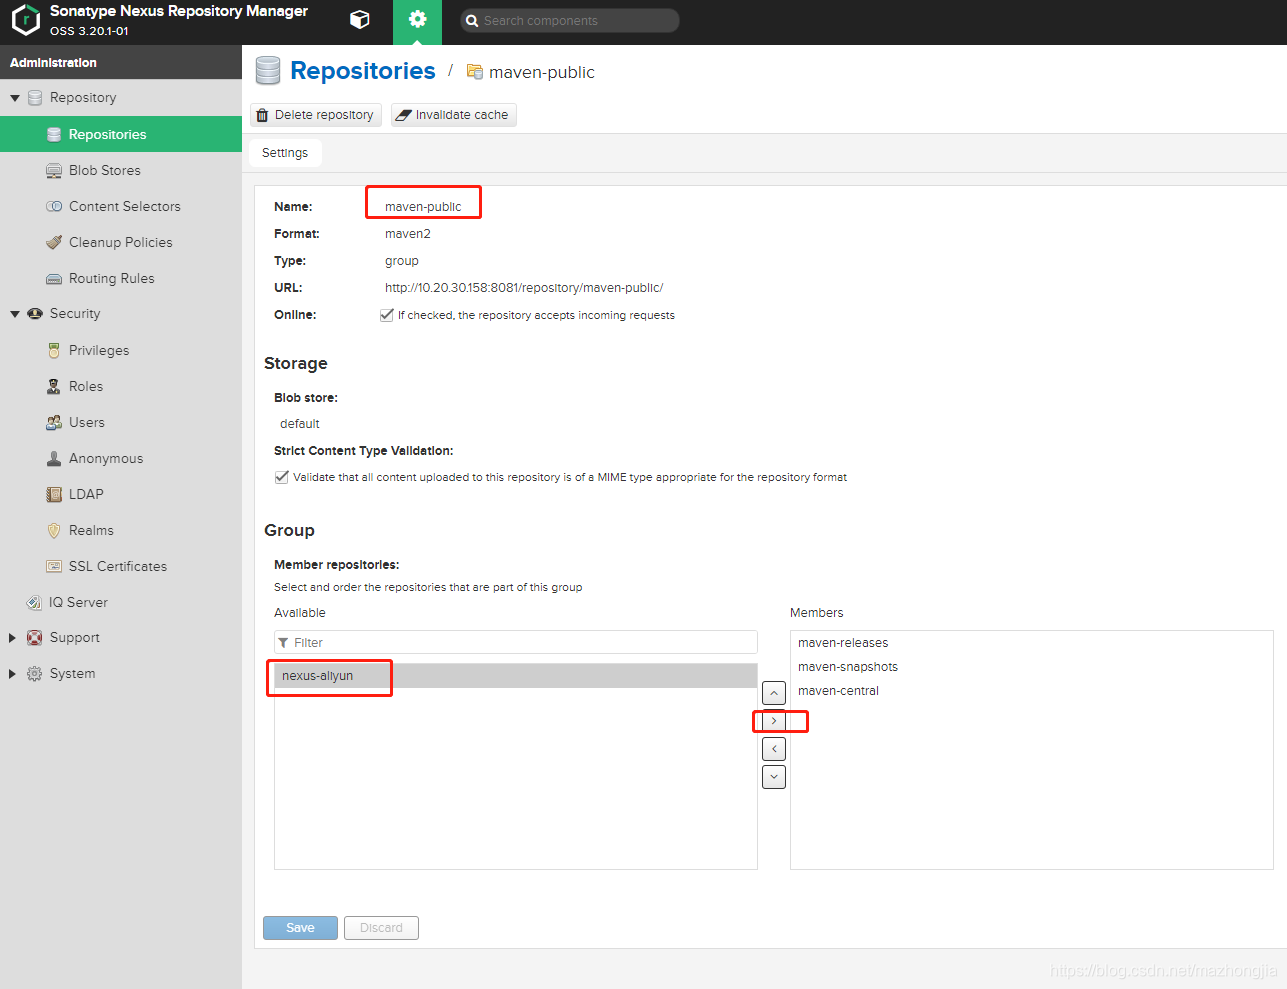Click the Routing Rules icon

click(x=54, y=279)
